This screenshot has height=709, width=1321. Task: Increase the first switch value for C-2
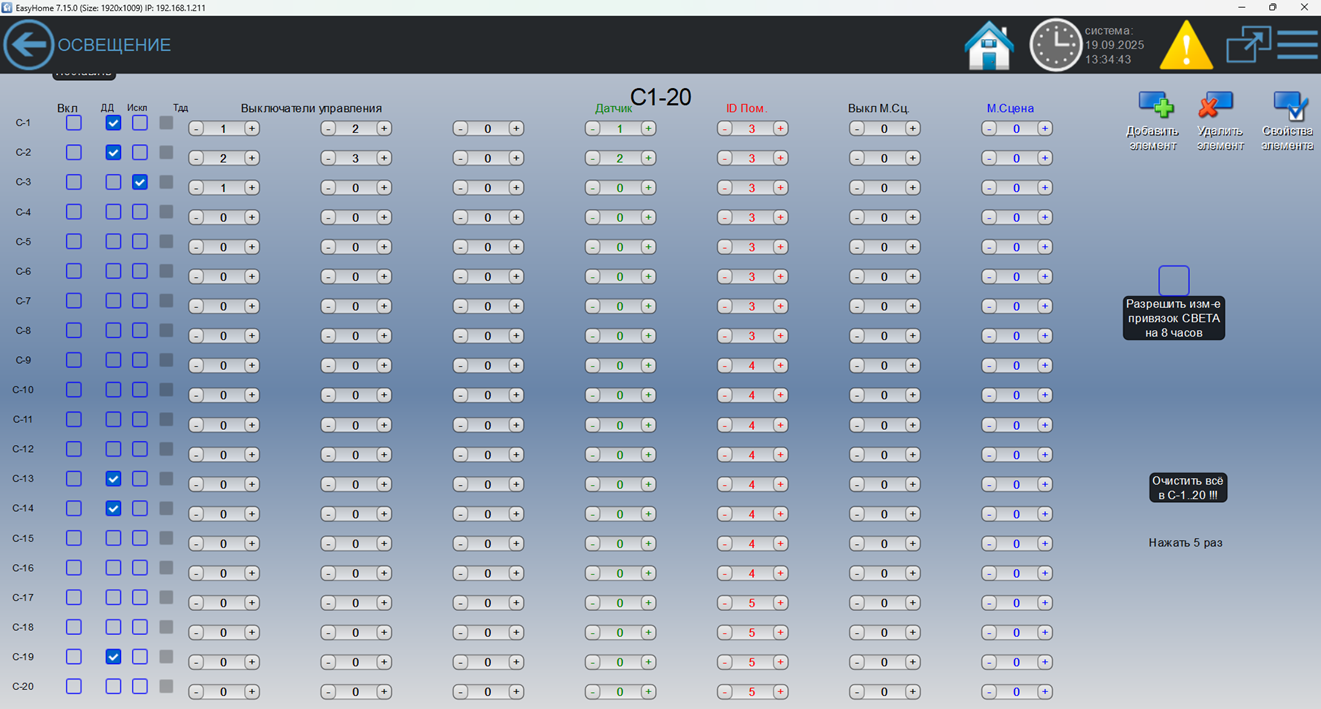(x=252, y=158)
